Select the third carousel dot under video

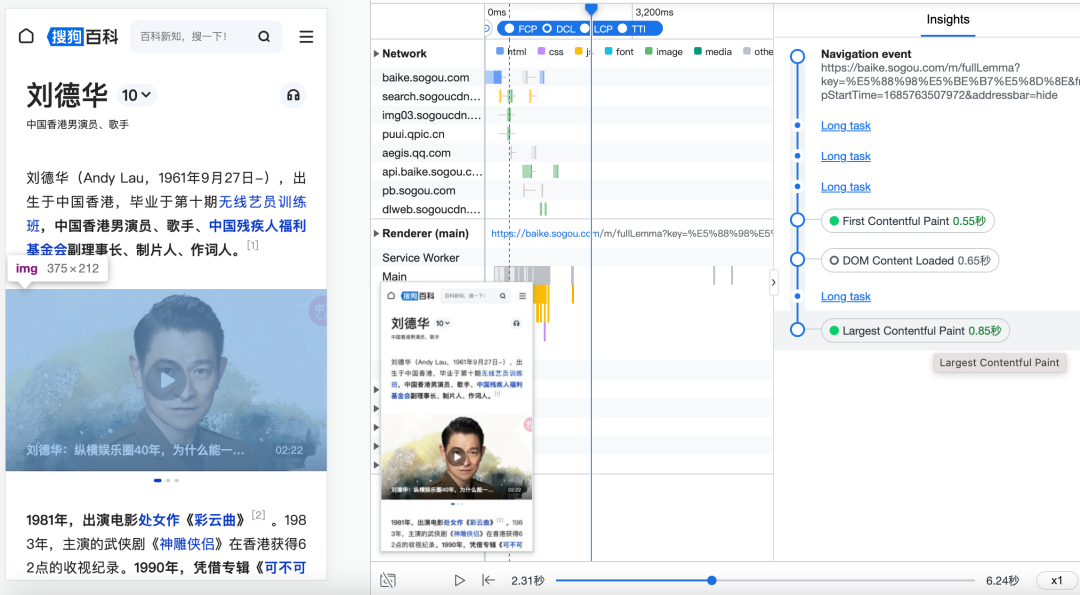pos(177,481)
